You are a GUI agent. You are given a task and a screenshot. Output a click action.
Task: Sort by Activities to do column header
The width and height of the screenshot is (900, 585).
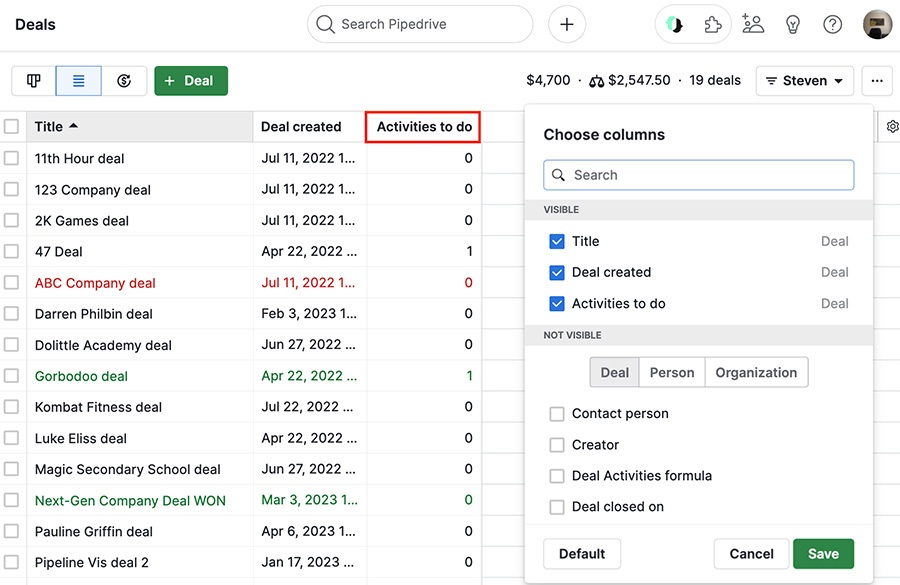423,127
